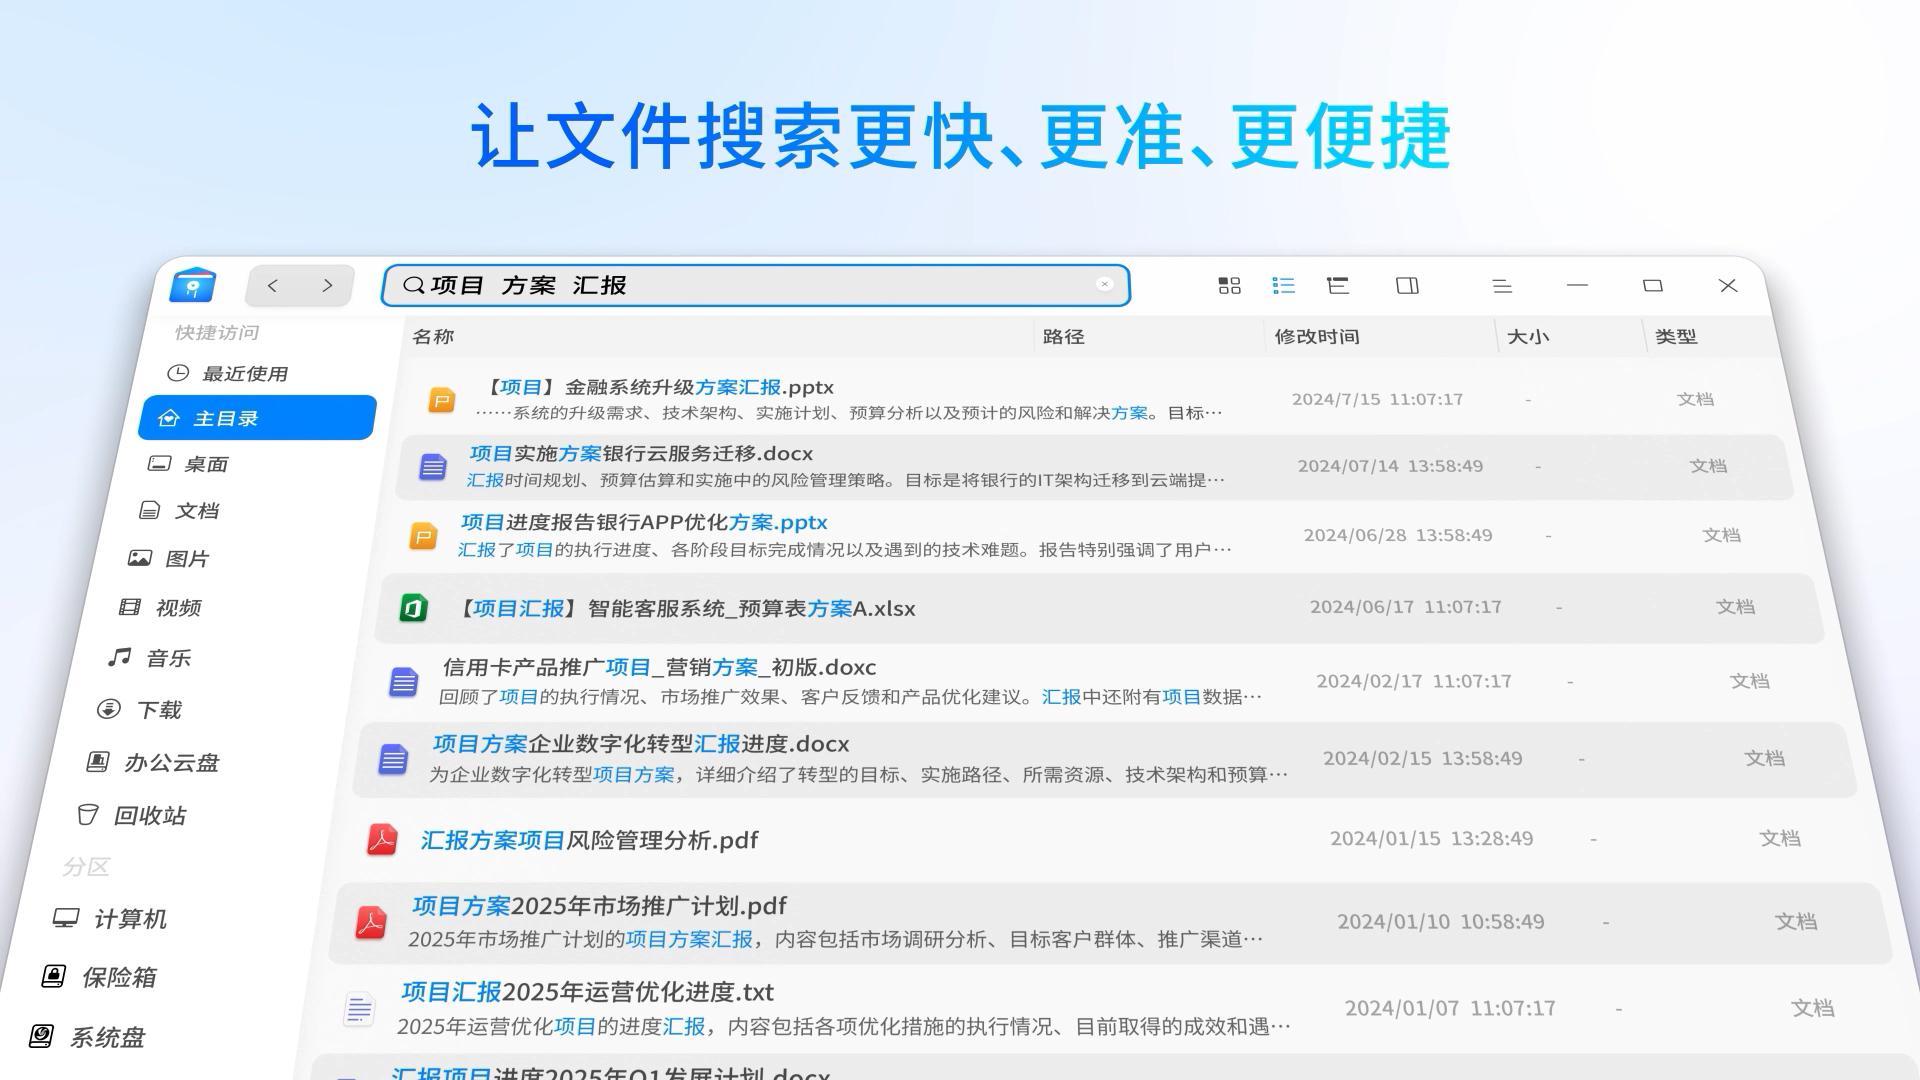This screenshot has width=1920, height=1080.
Task: Clear the search box text
Action: tap(1104, 284)
